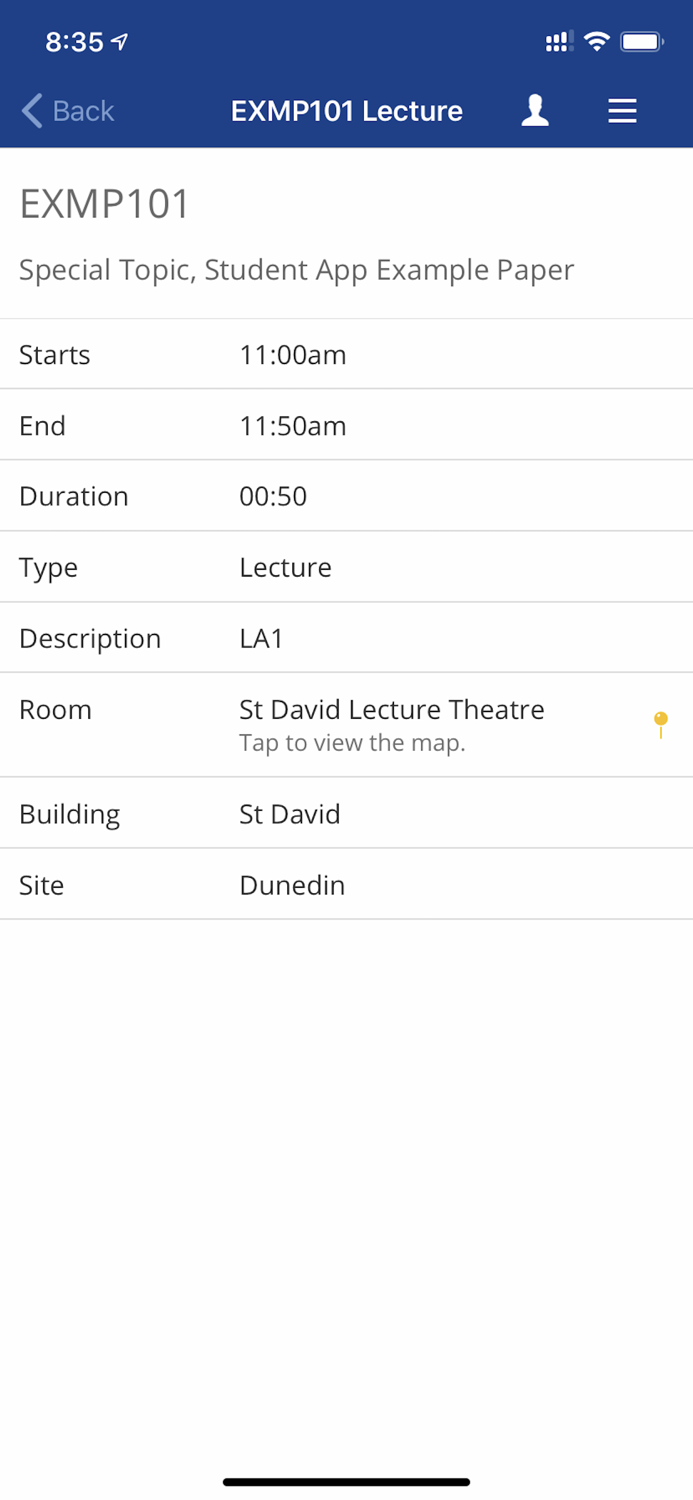Tap the Type Lecture row
693x1500 pixels.
coord(346,567)
